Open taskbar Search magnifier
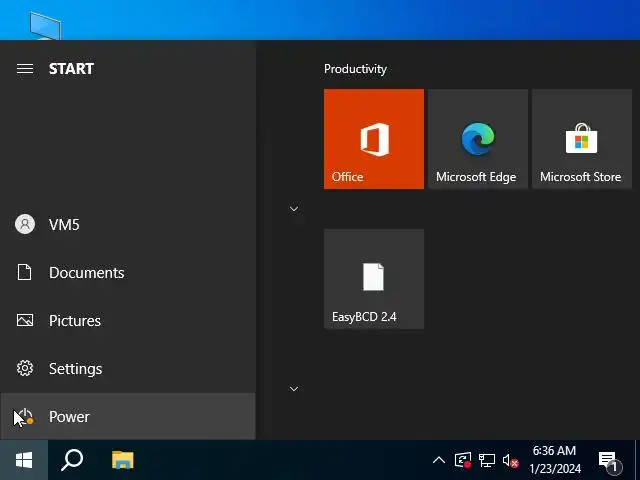Screen dimensions: 640x480 coord(72,460)
